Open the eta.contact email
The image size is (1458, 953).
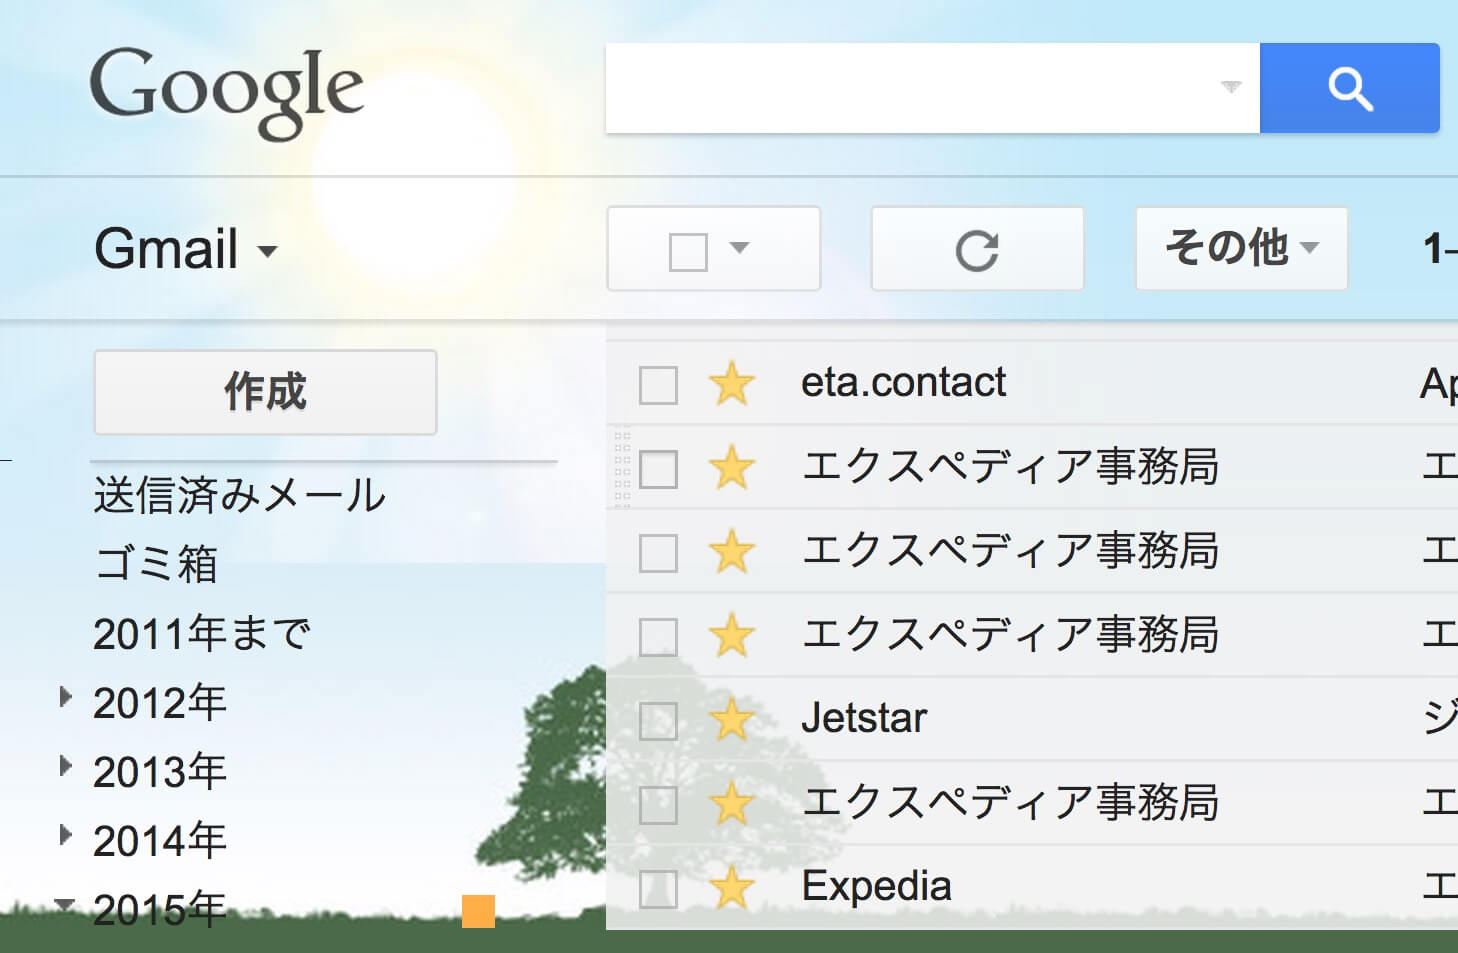[903, 382]
